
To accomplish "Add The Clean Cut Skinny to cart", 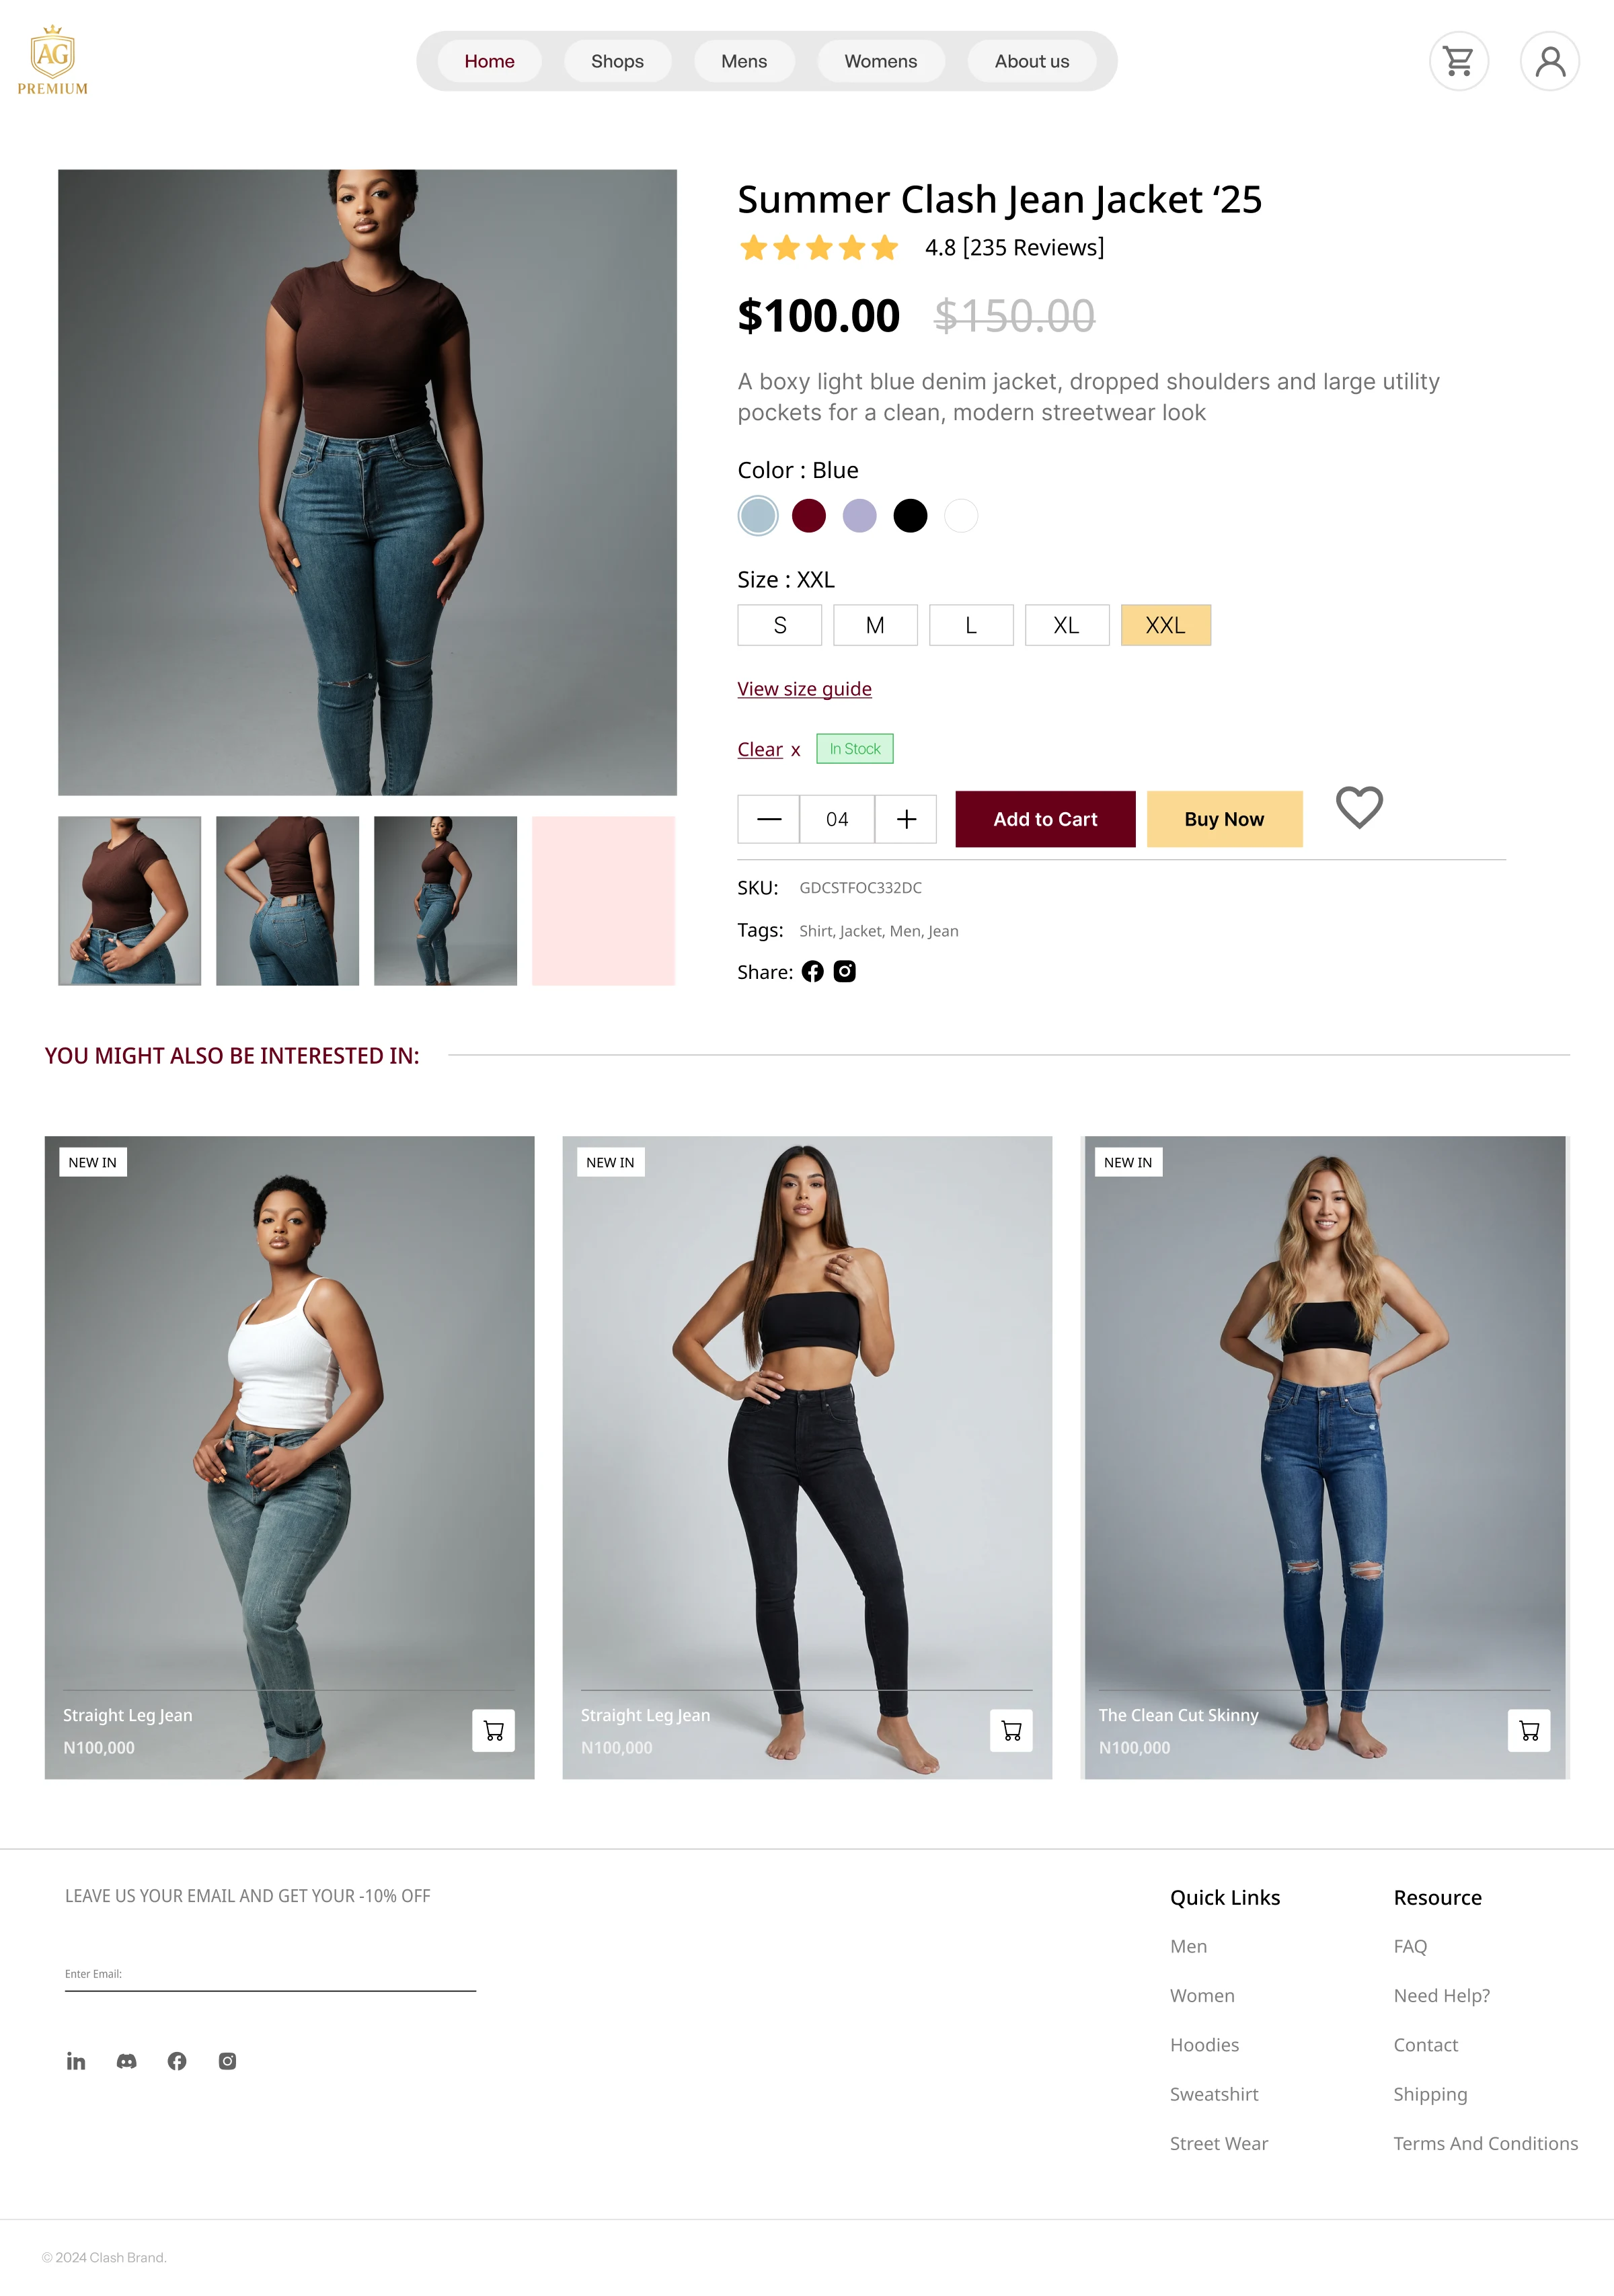I will click(1529, 1730).
